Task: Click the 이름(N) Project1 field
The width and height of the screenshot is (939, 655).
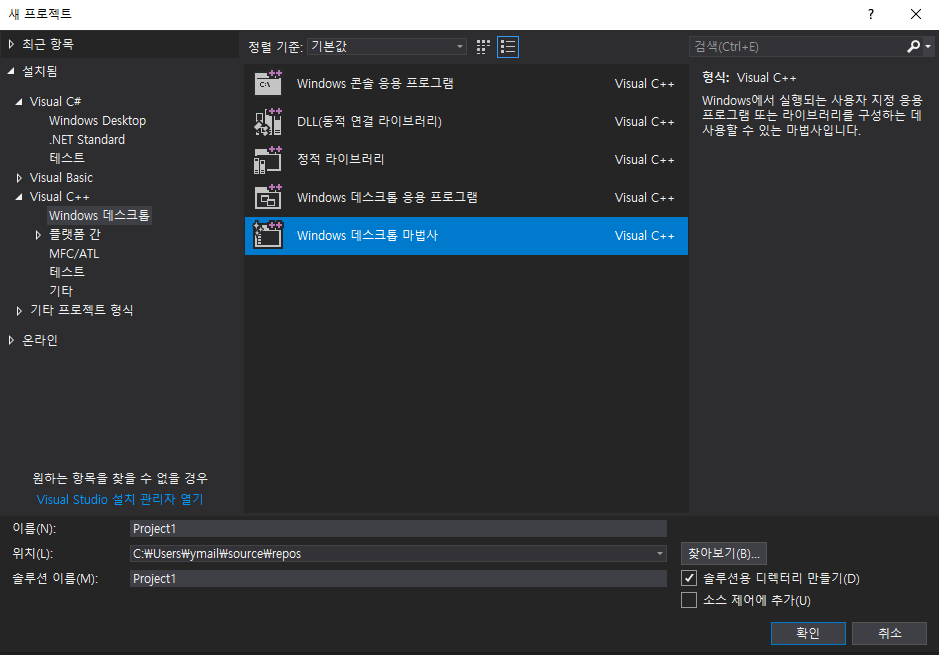Action: [x=398, y=529]
